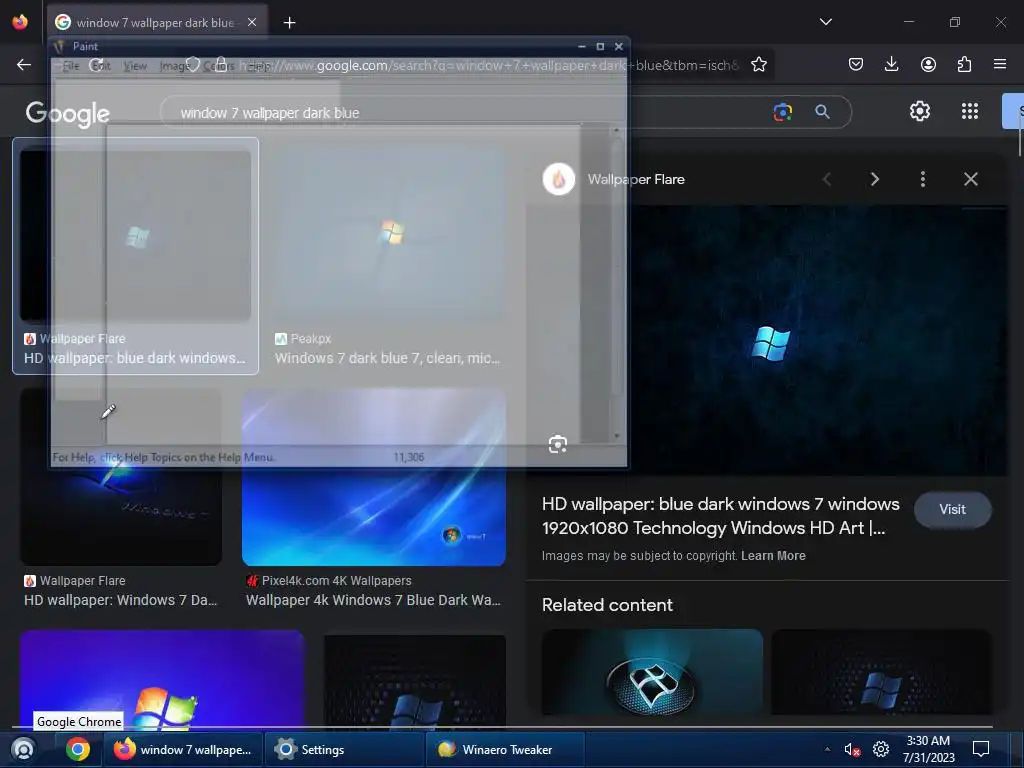Show previous image in preview panel
This screenshot has height=768, width=1024.
(827, 179)
